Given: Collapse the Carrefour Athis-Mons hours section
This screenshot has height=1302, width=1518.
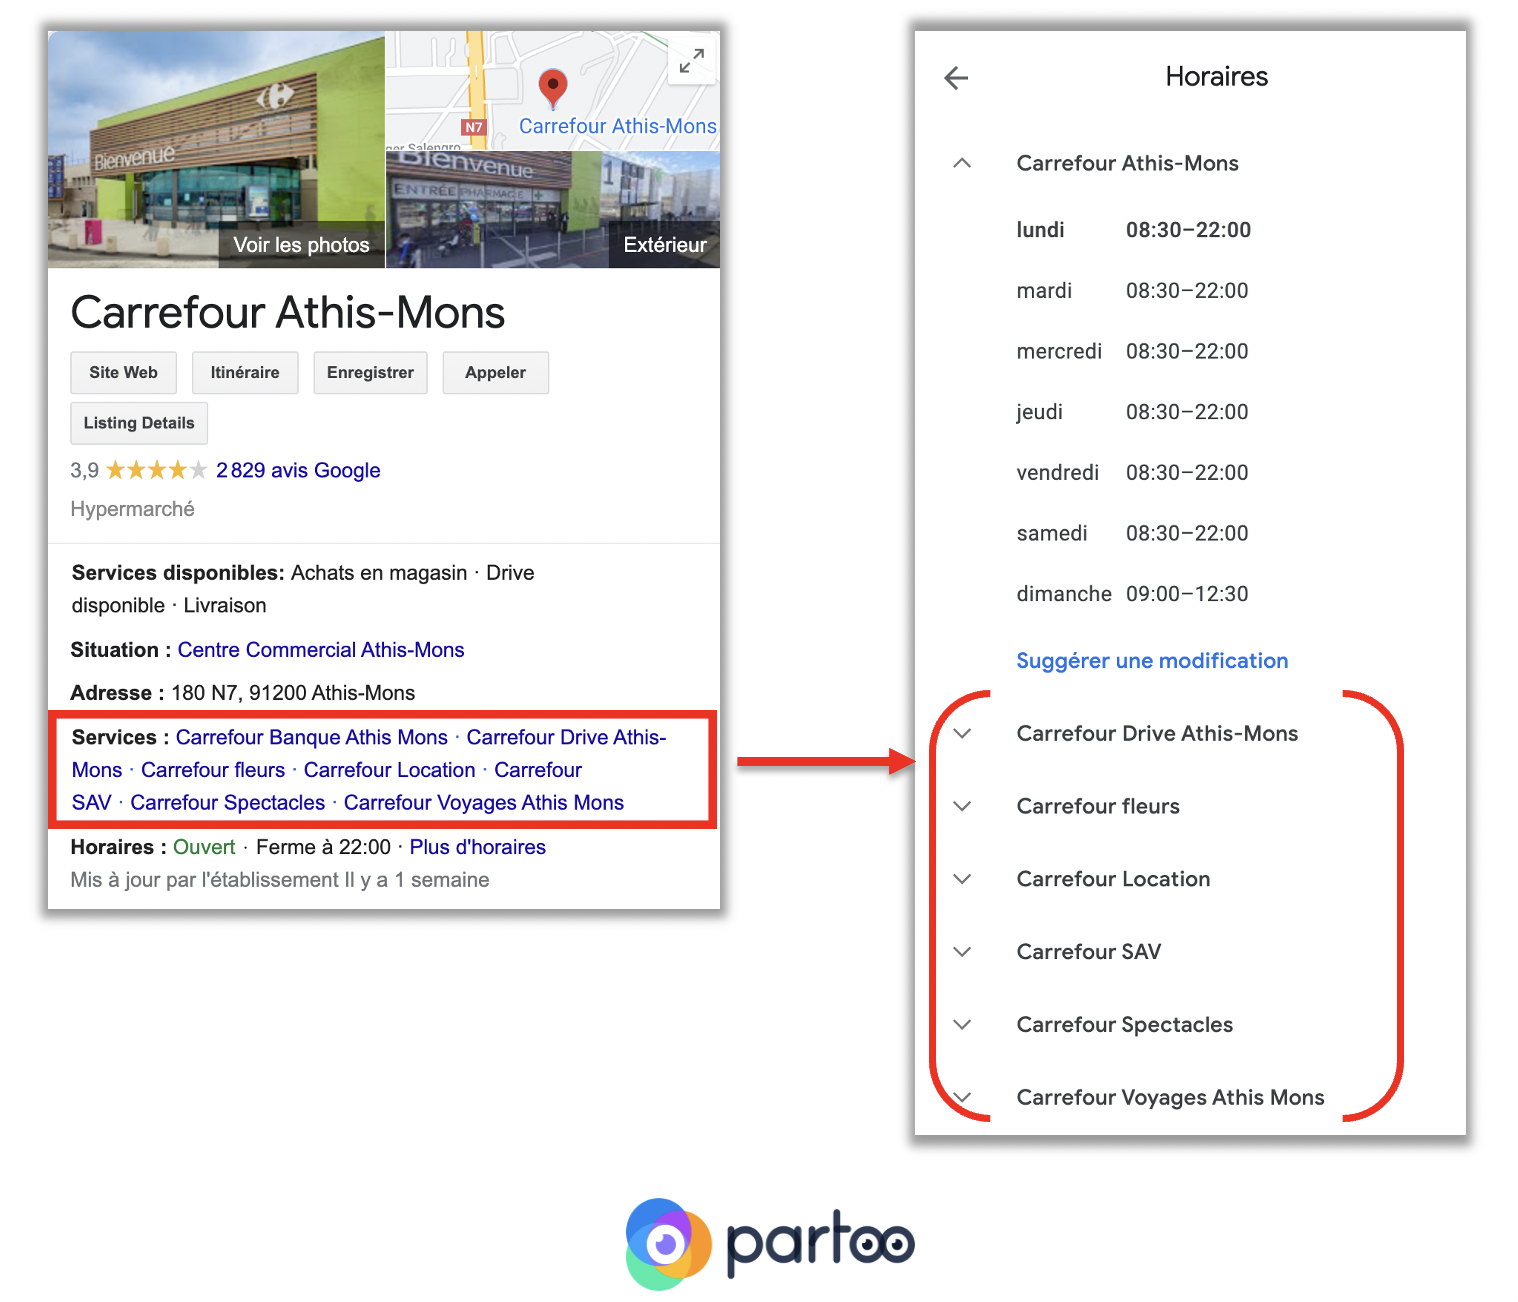Looking at the screenshot, I should coord(962,163).
